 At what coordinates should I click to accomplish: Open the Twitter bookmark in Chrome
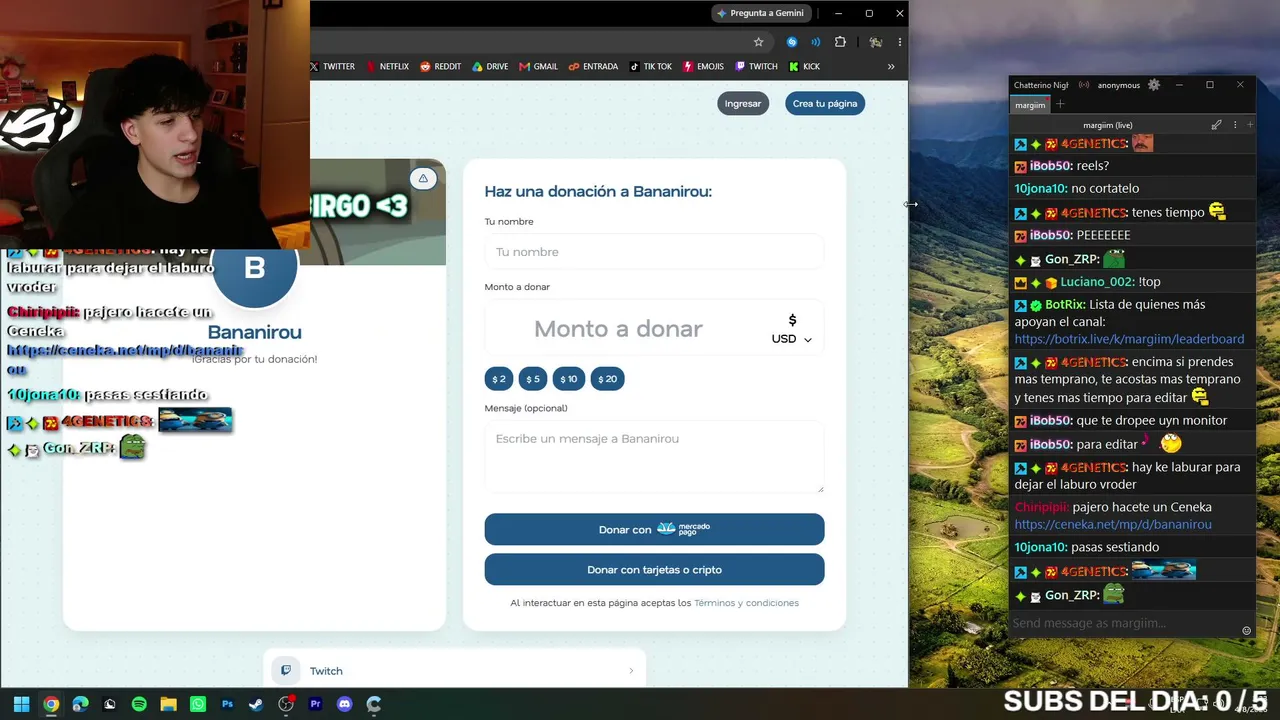[x=332, y=67]
